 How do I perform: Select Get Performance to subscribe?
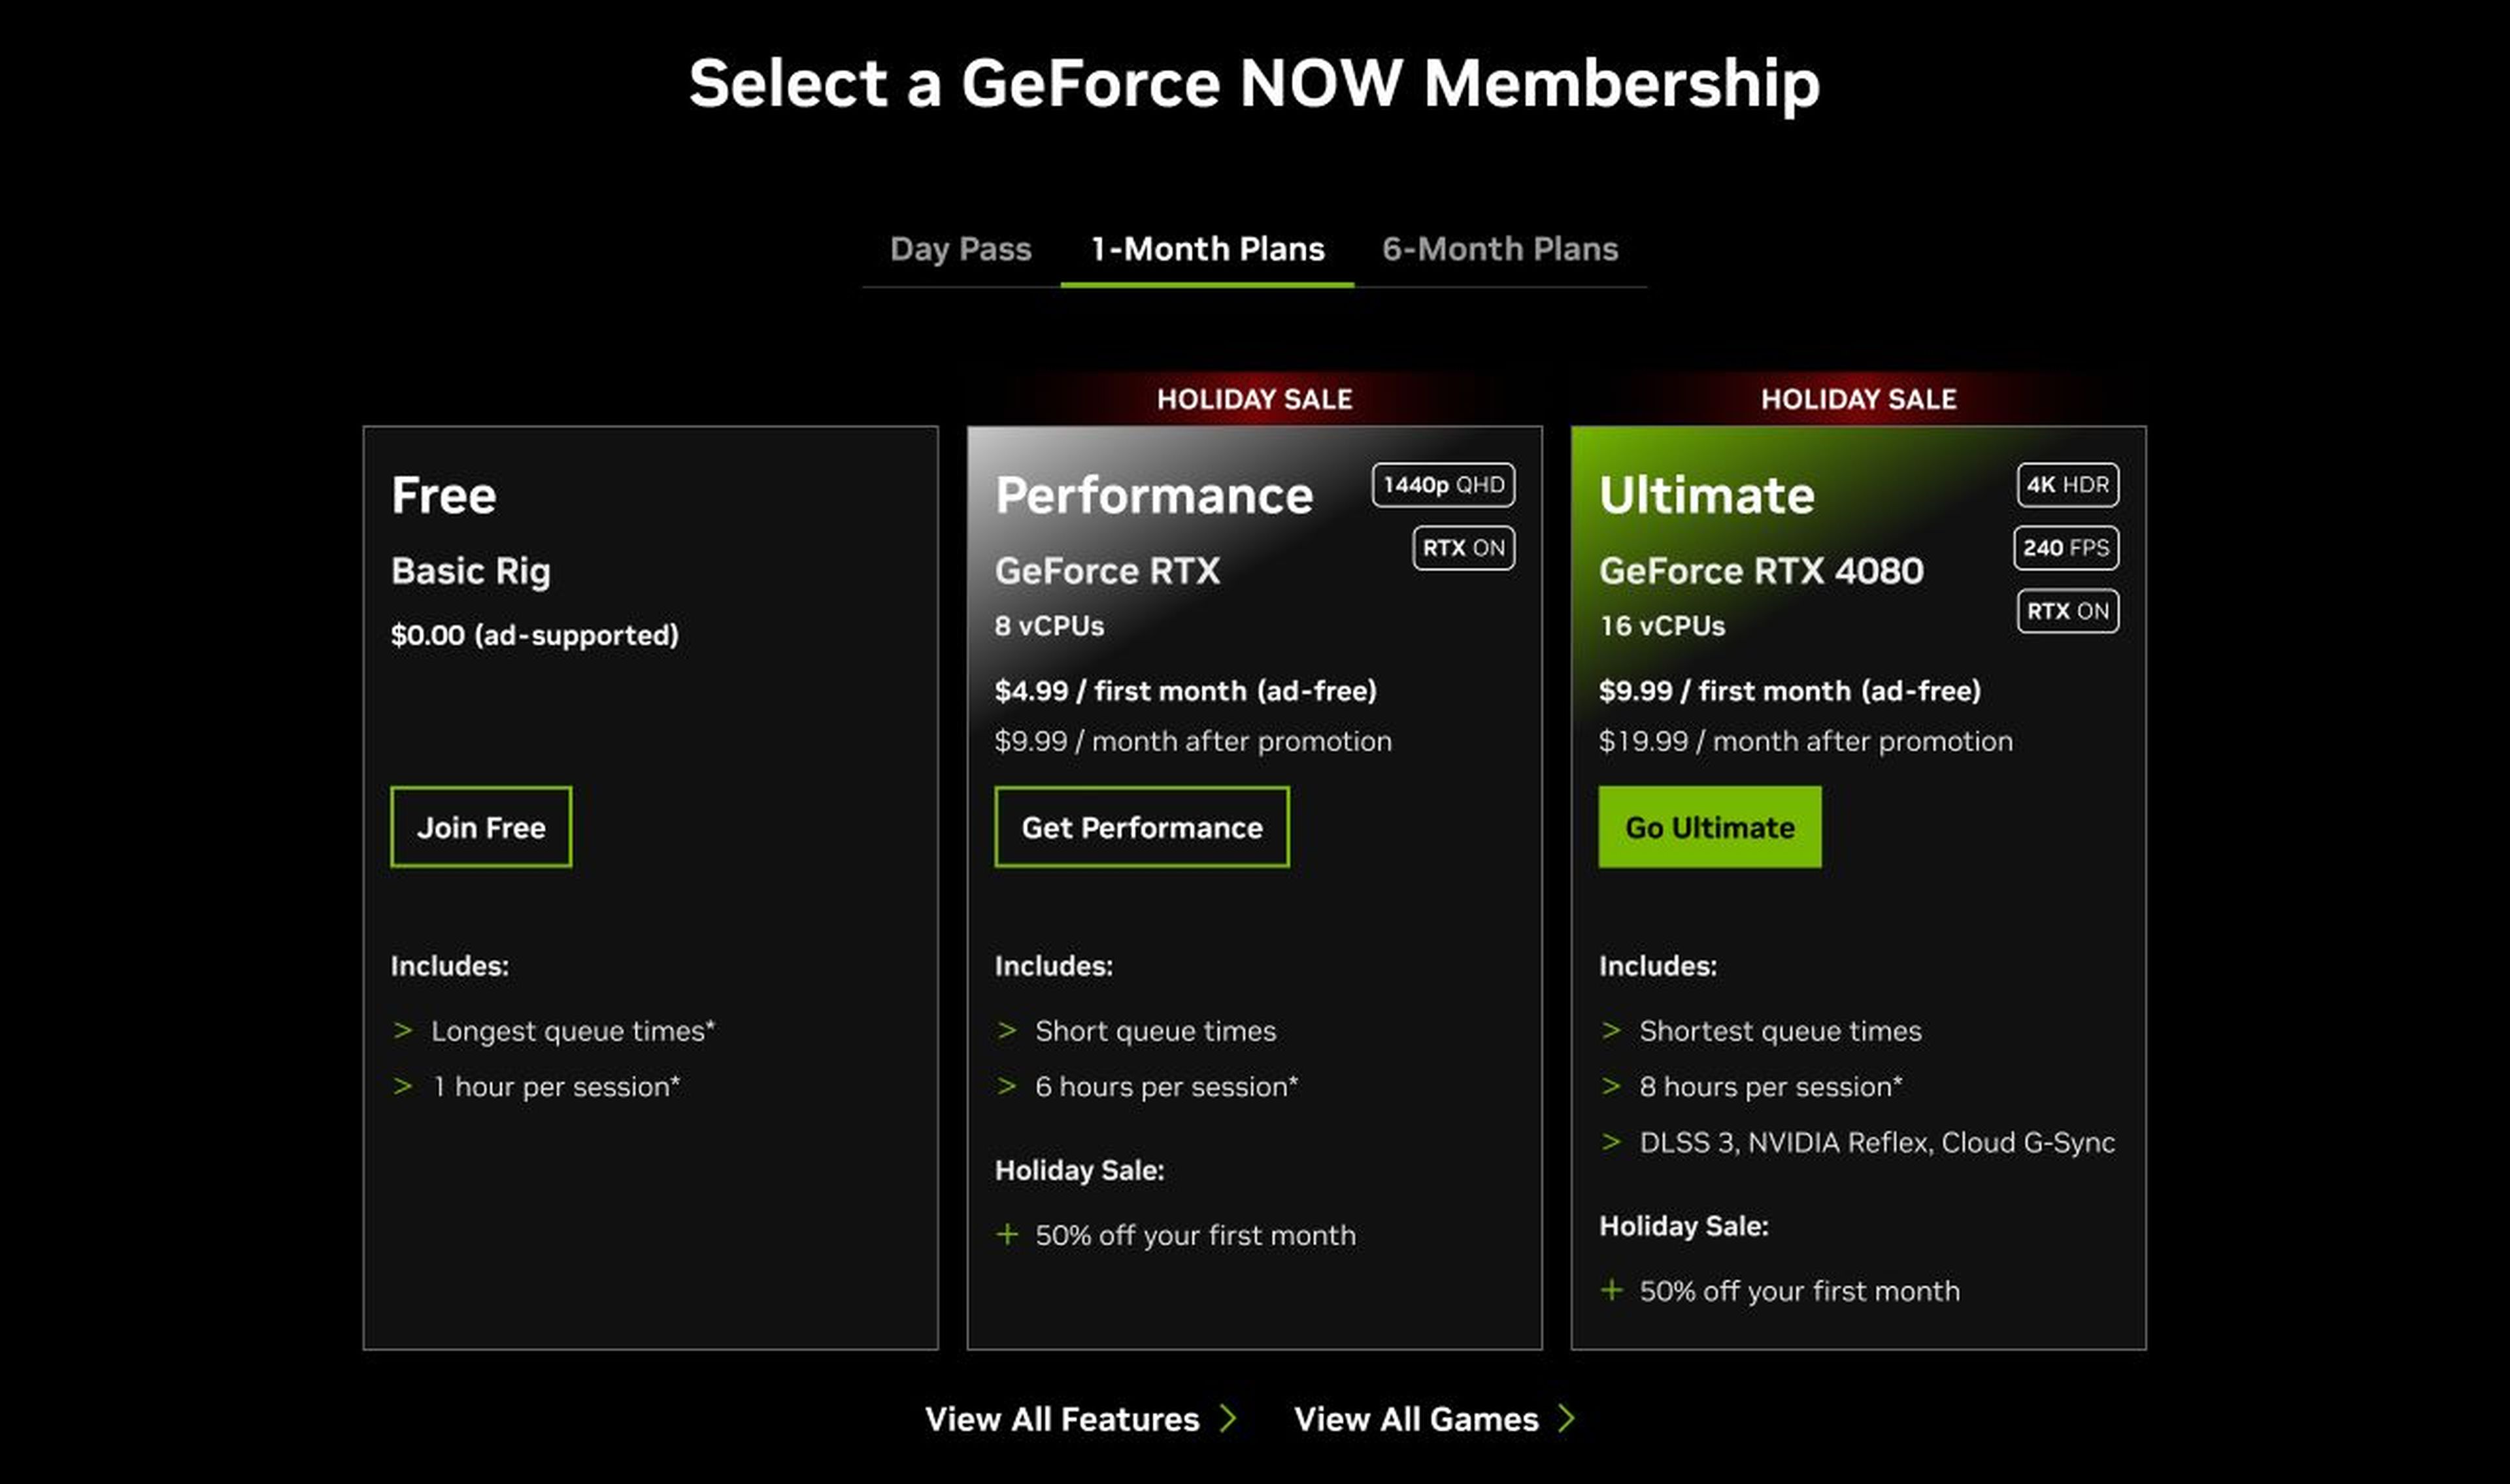[1141, 827]
